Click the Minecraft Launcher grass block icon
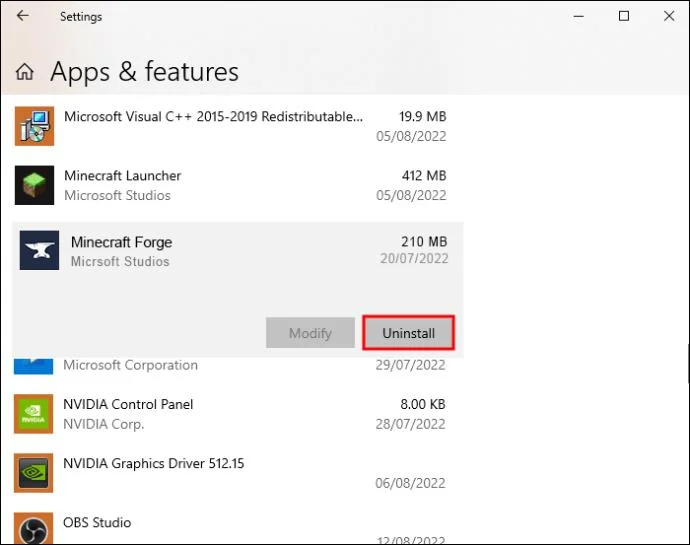This screenshot has height=545, width=690. point(34,185)
